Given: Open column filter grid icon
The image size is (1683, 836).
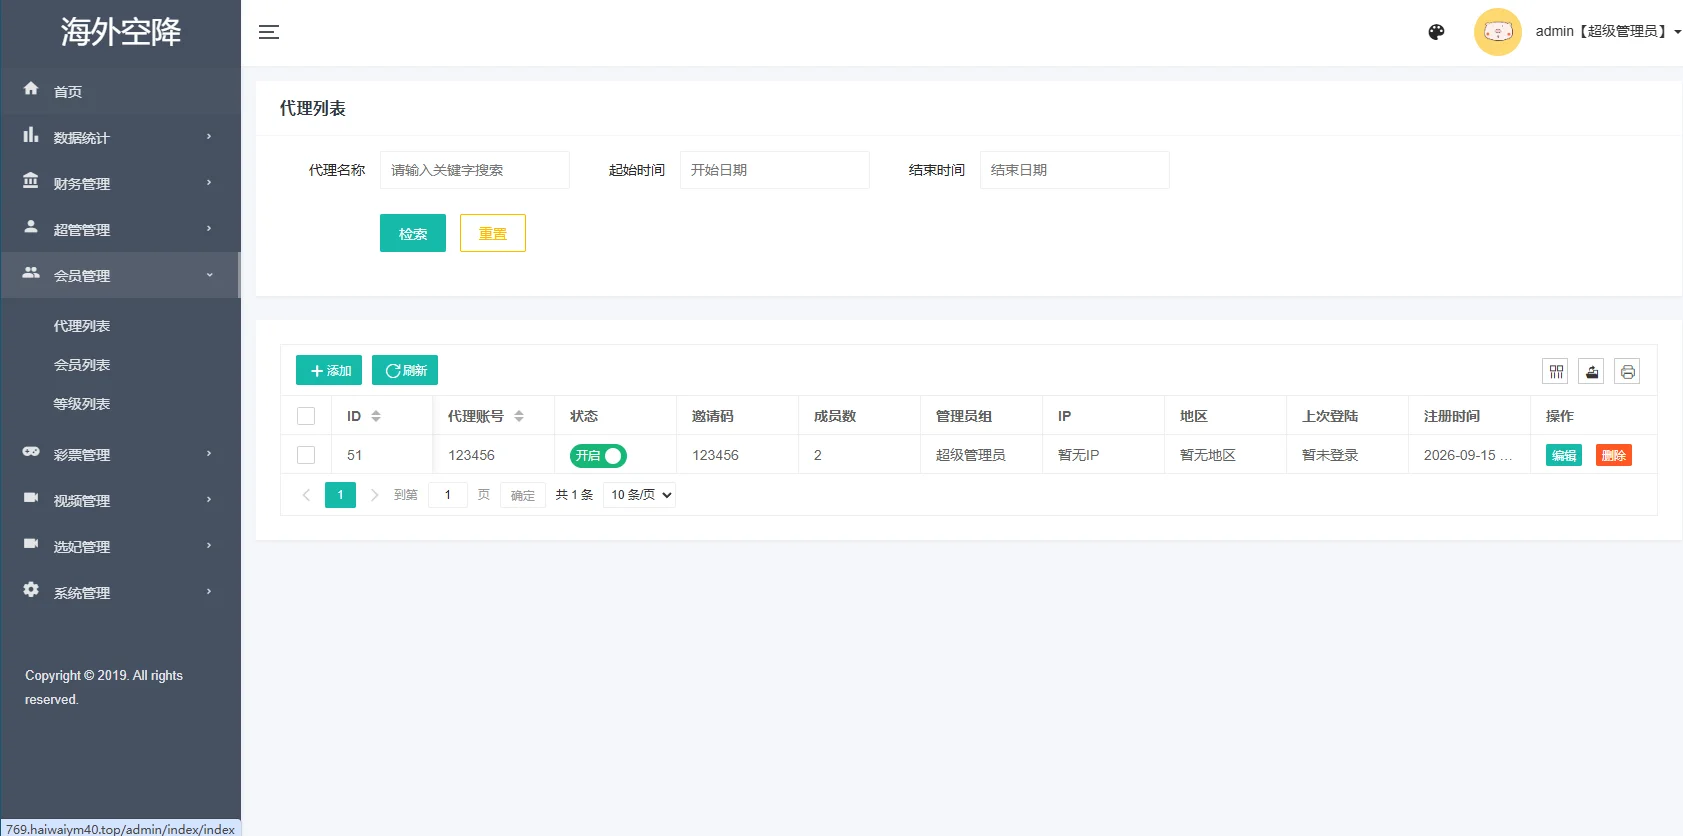Looking at the screenshot, I should tap(1556, 372).
